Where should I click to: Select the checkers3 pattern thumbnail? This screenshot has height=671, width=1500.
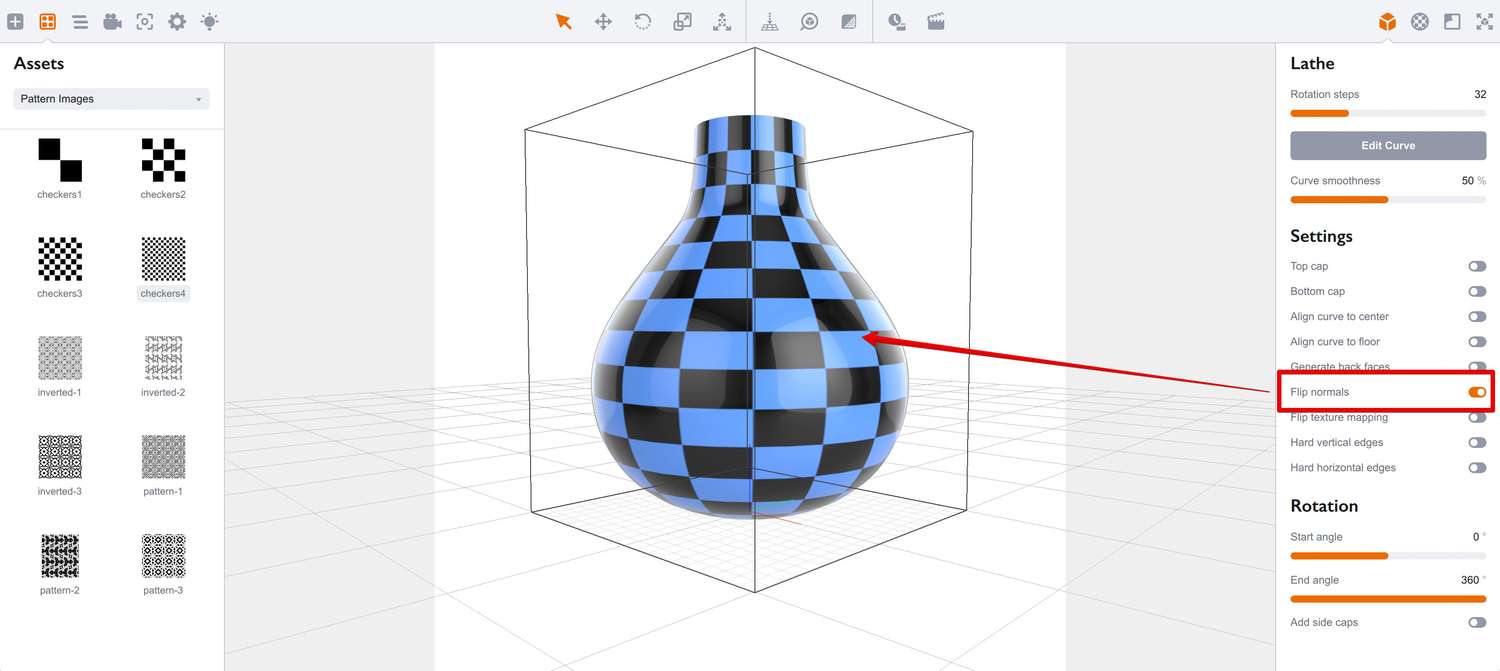pyautogui.click(x=60, y=259)
